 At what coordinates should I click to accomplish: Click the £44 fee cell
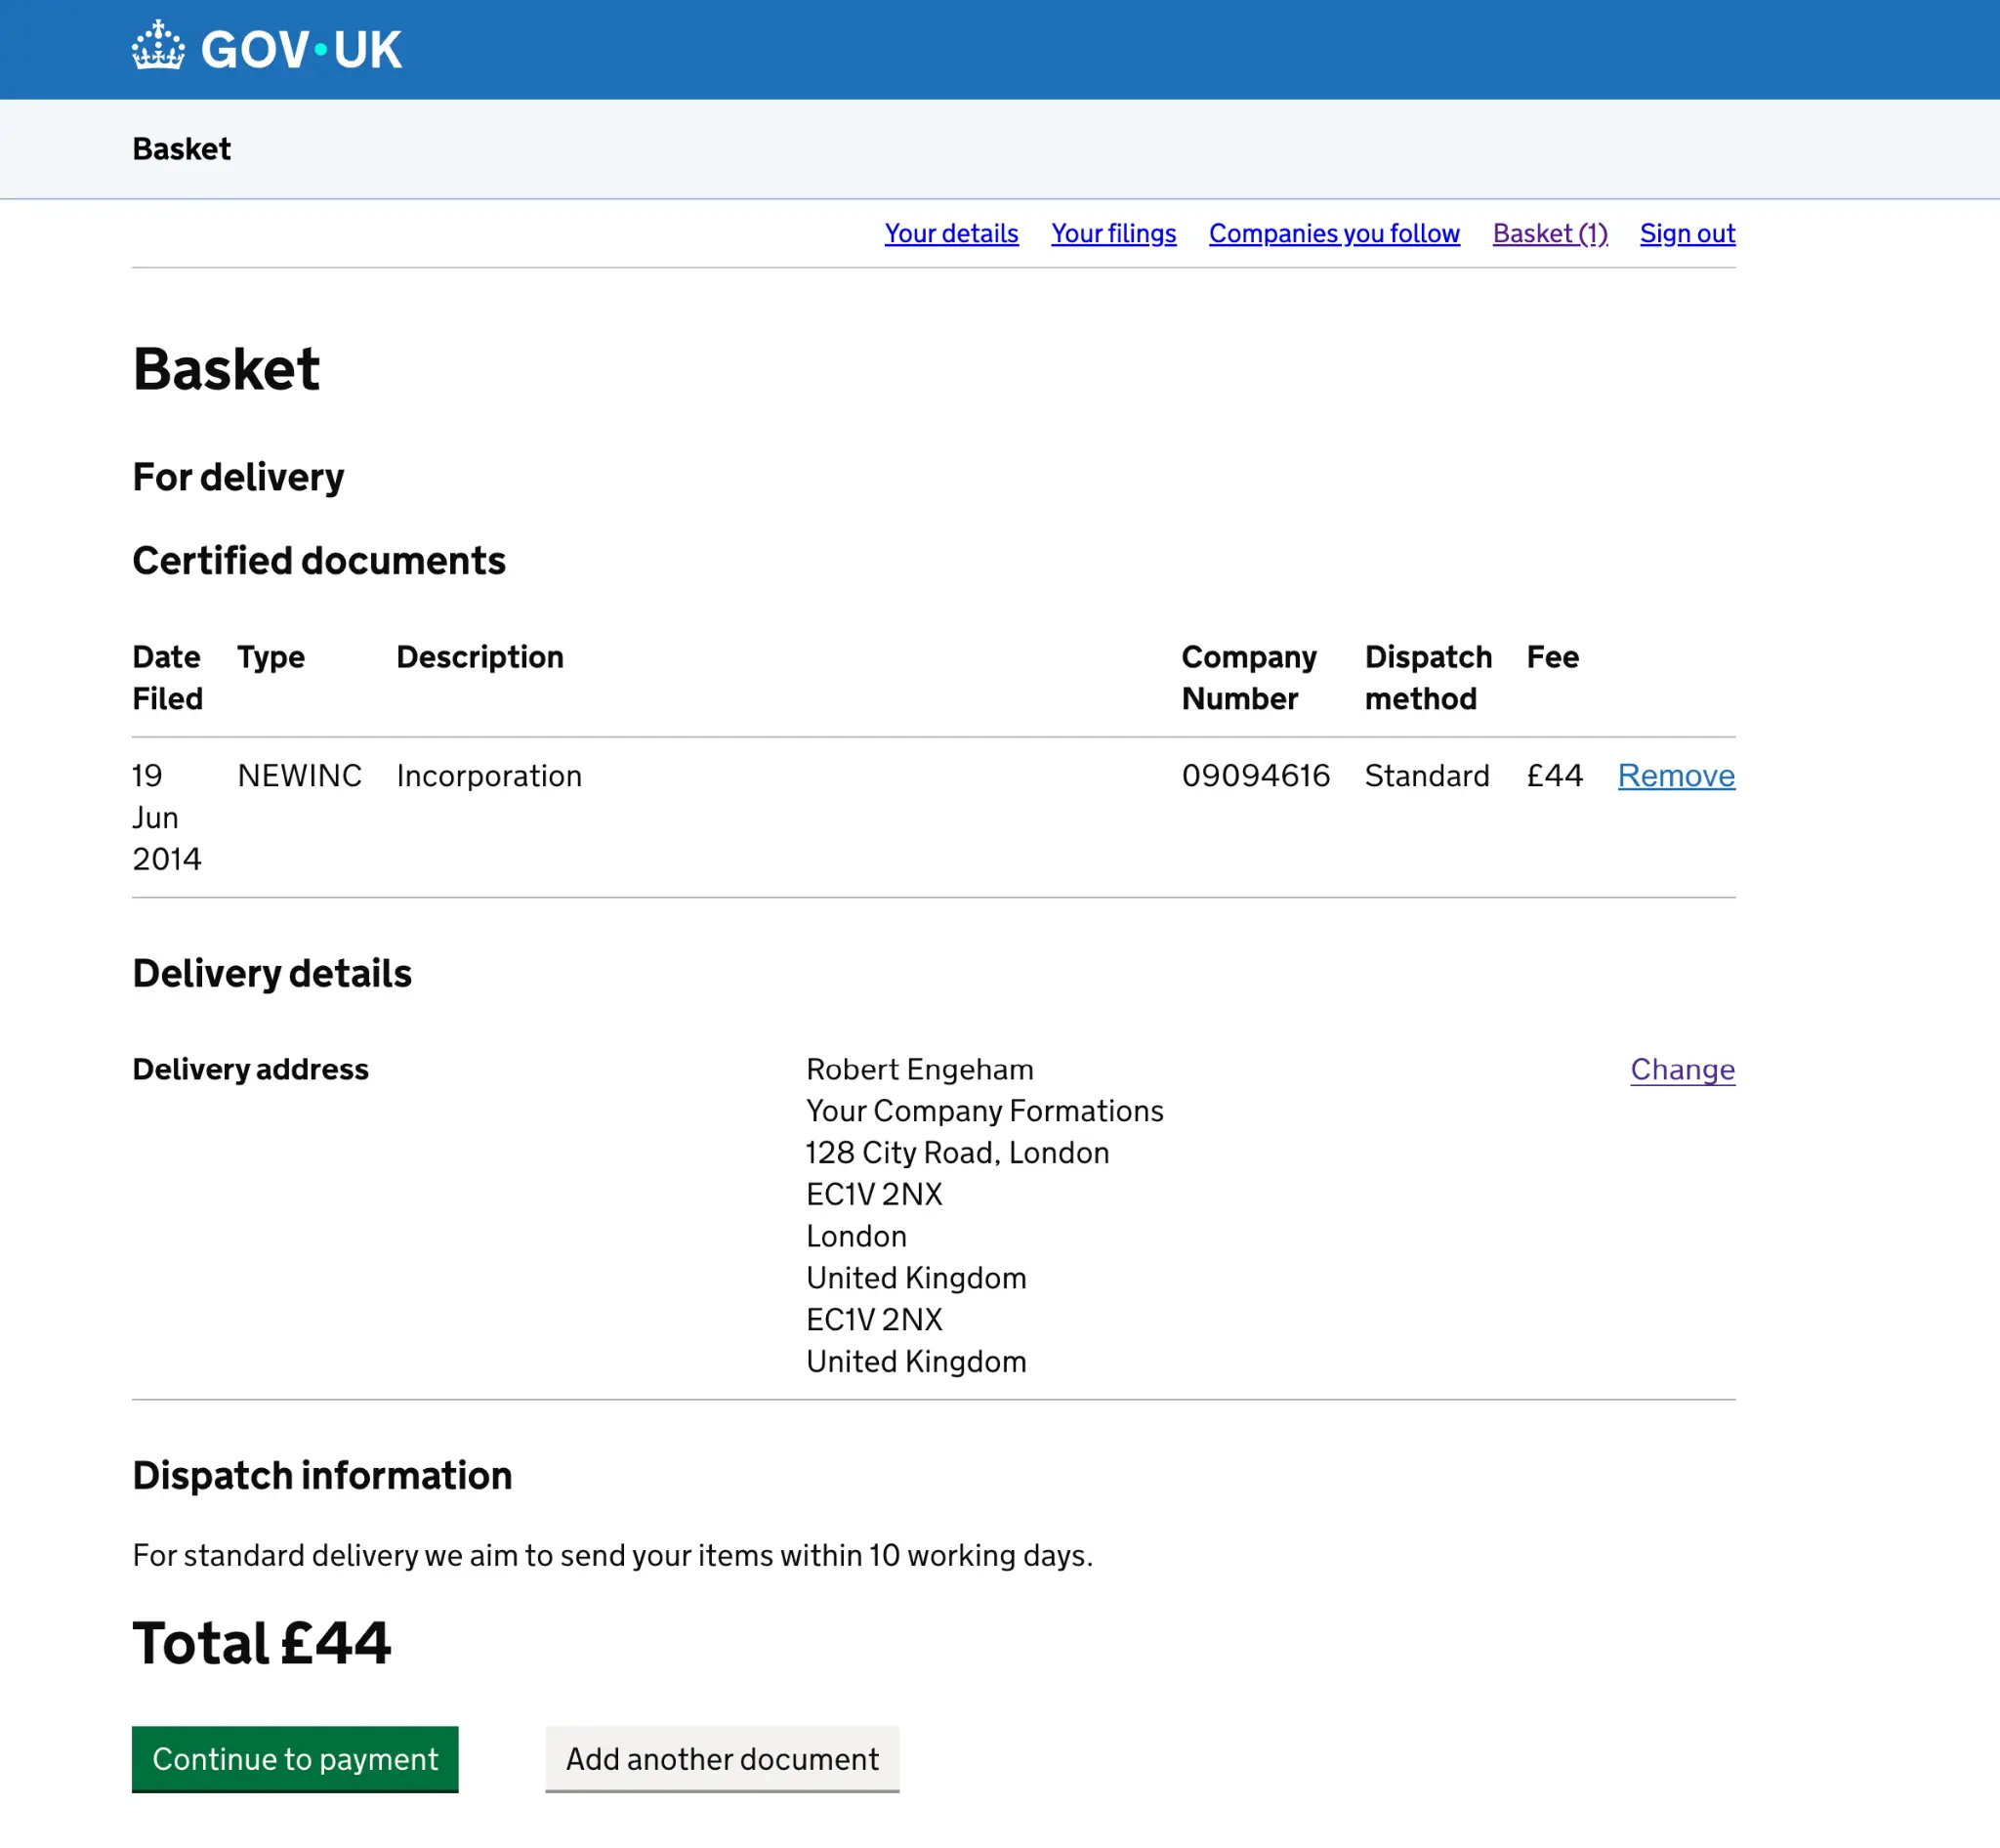click(x=1555, y=776)
